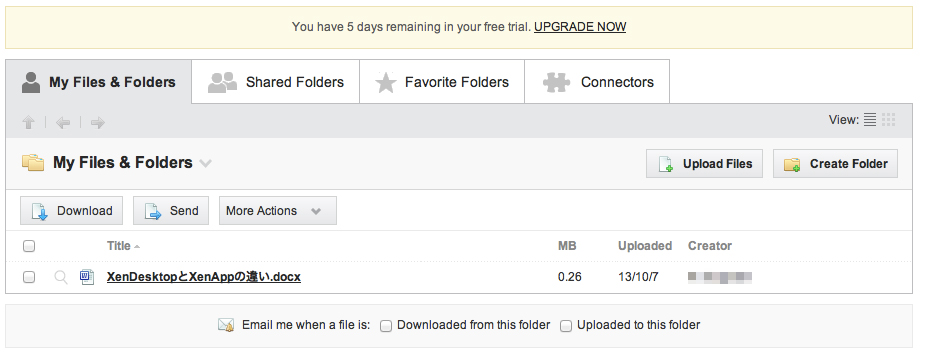926x361 pixels.
Task: Switch to grid view icon
Action: click(x=888, y=119)
